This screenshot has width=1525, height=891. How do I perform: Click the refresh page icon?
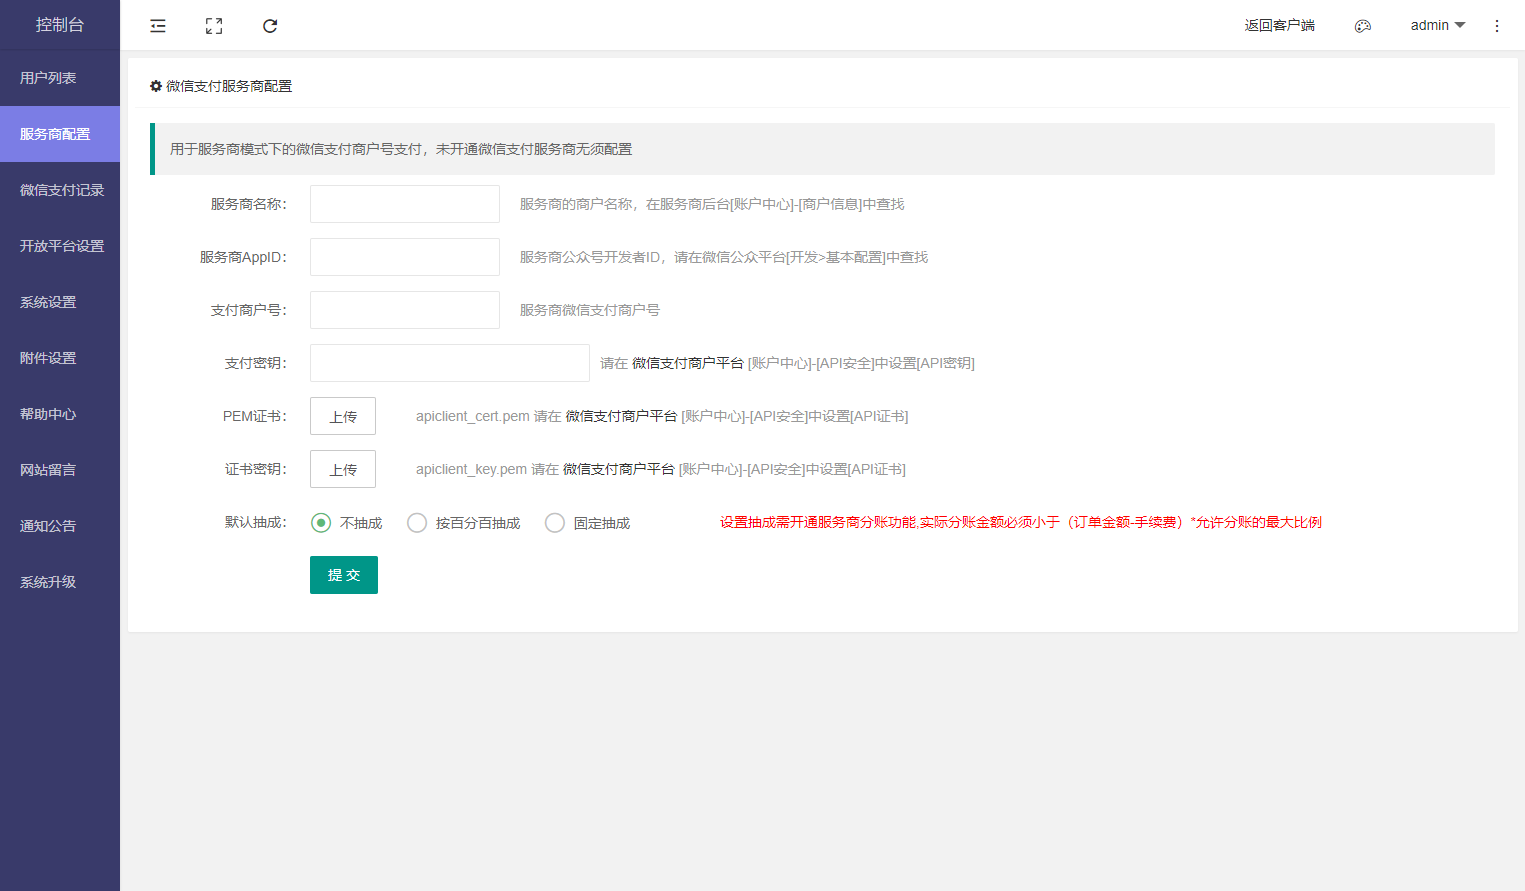[270, 26]
